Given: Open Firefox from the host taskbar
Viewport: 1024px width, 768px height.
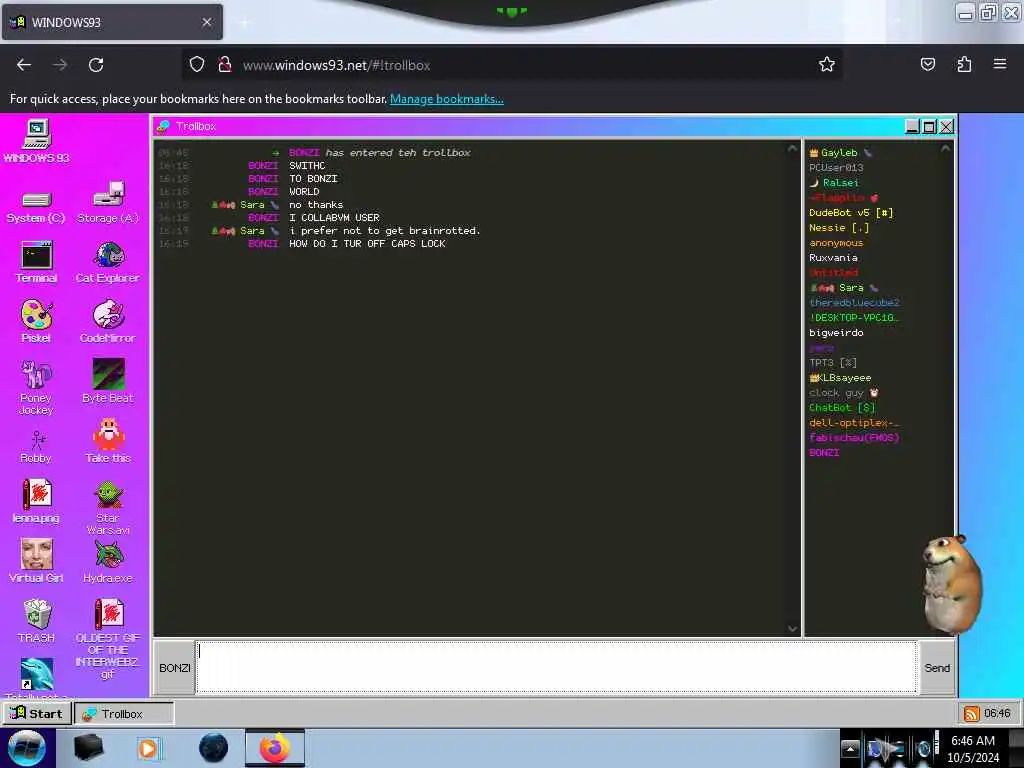Looking at the screenshot, I should coord(275,748).
